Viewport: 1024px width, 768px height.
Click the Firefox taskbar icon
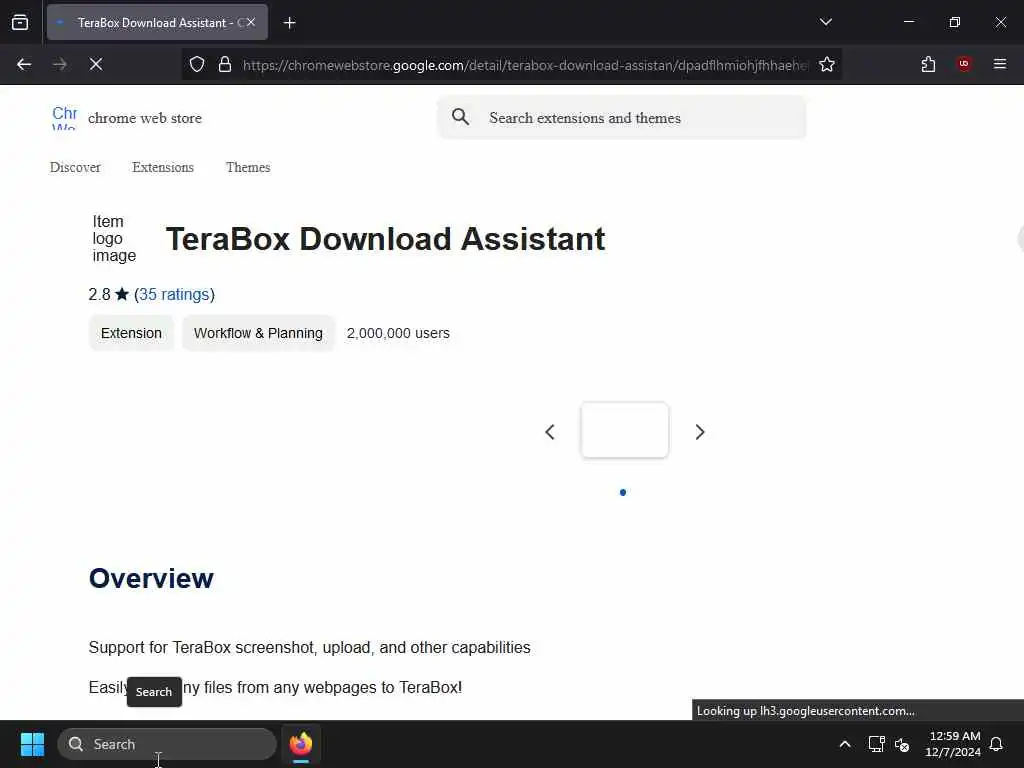point(301,744)
